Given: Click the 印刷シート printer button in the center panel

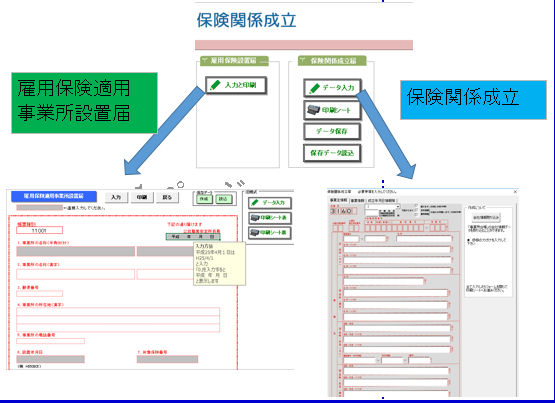Looking at the screenshot, I should coord(332,110).
